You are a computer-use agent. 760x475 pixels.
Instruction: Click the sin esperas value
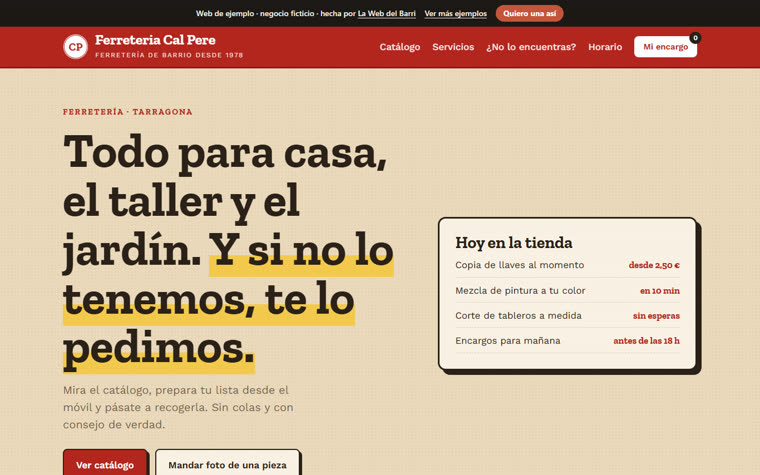[656, 316]
